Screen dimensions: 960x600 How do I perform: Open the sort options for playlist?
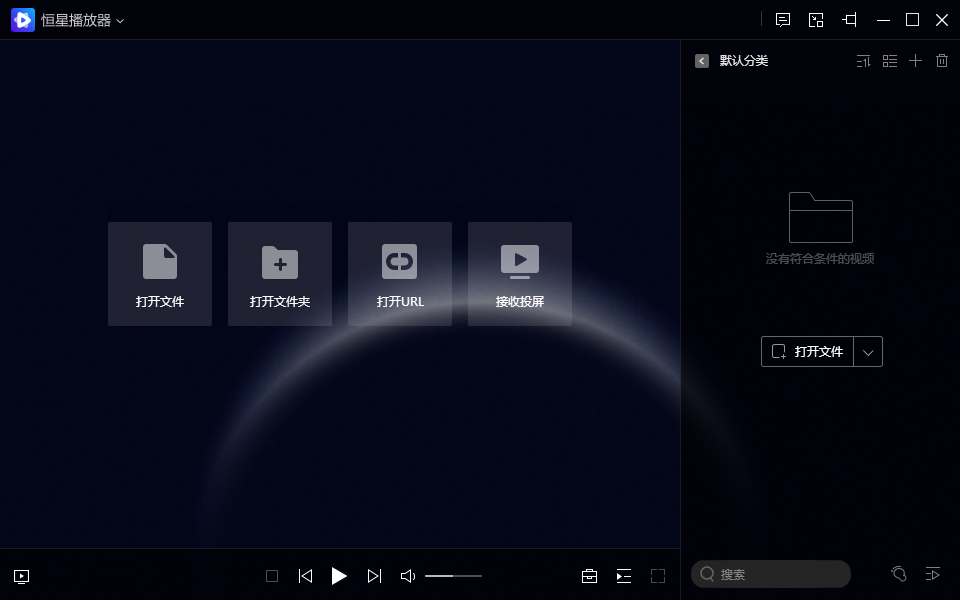864,61
